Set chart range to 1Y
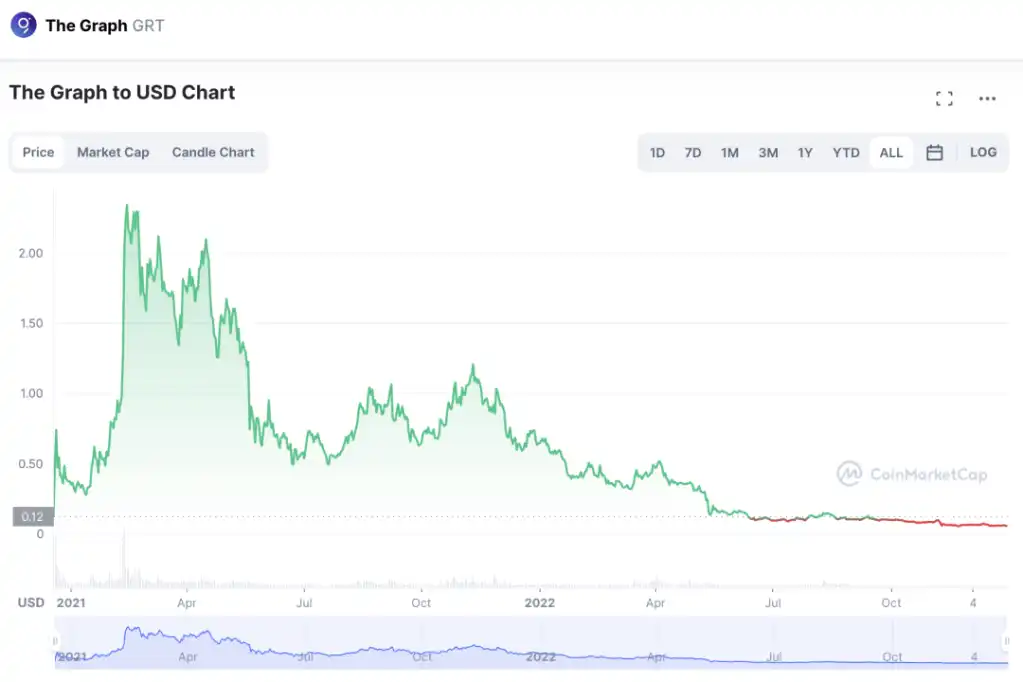 805,153
